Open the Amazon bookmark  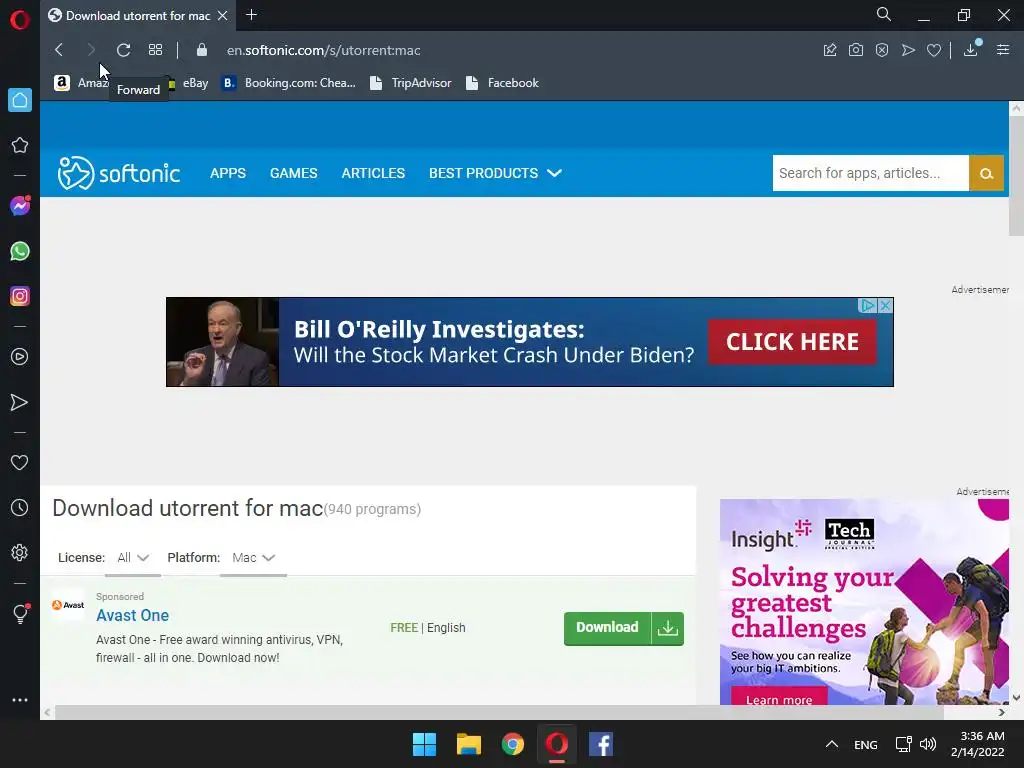click(81, 83)
